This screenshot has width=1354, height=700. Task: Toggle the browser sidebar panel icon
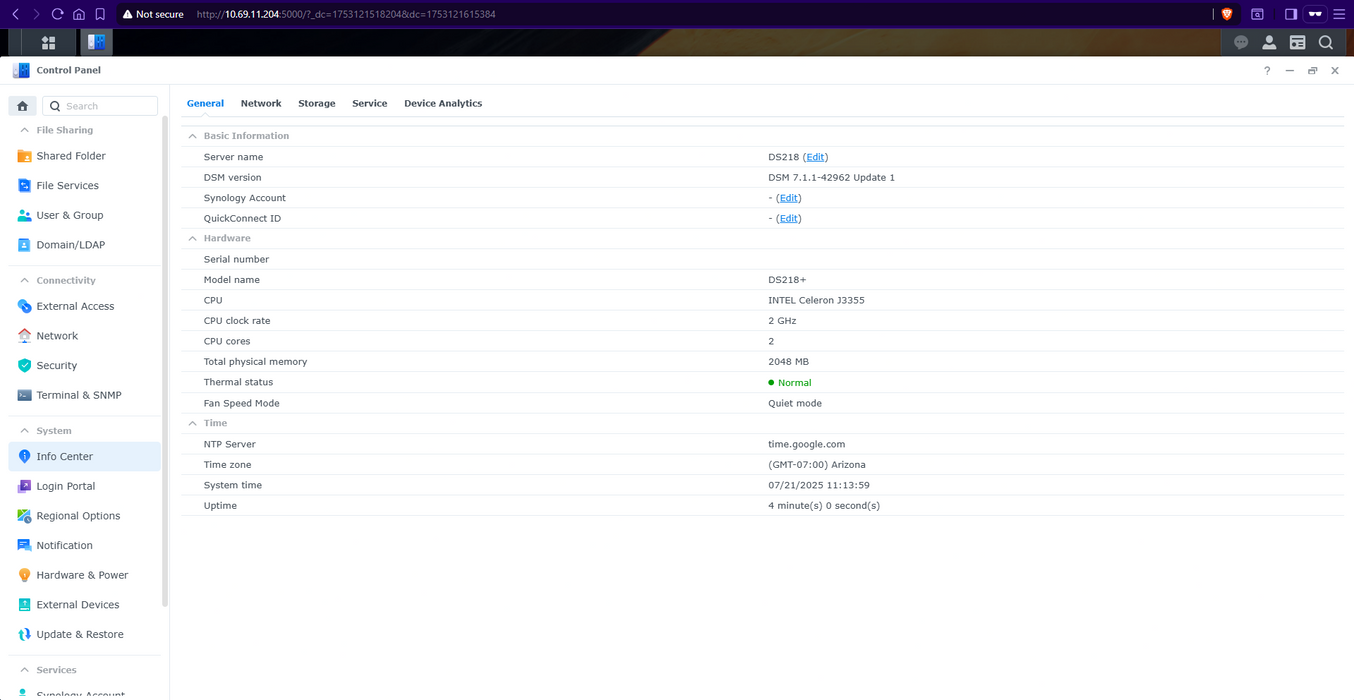[1291, 14]
